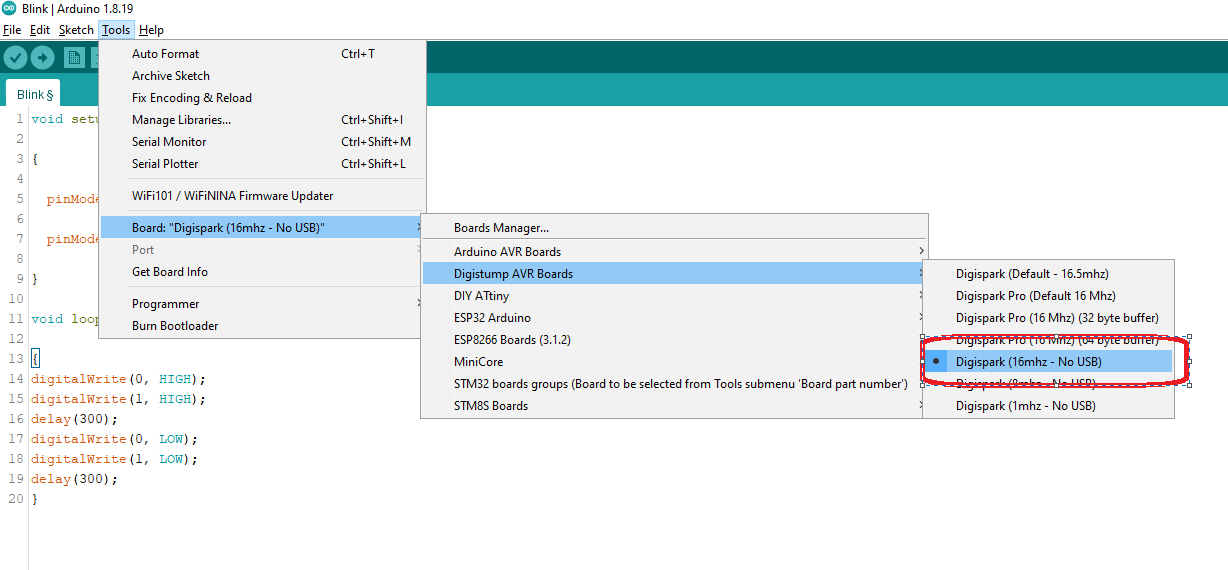Open the Serial Monitor
Screen dimensions: 1228x570
coord(263,142)
